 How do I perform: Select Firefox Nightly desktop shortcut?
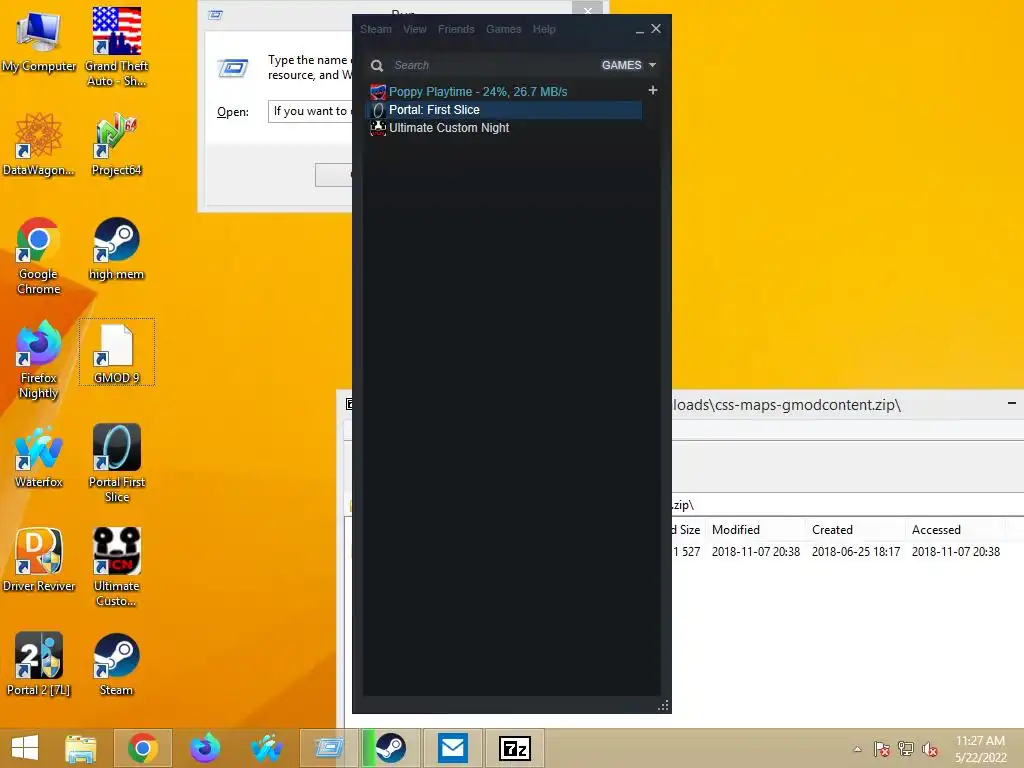(x=39, y=359)
